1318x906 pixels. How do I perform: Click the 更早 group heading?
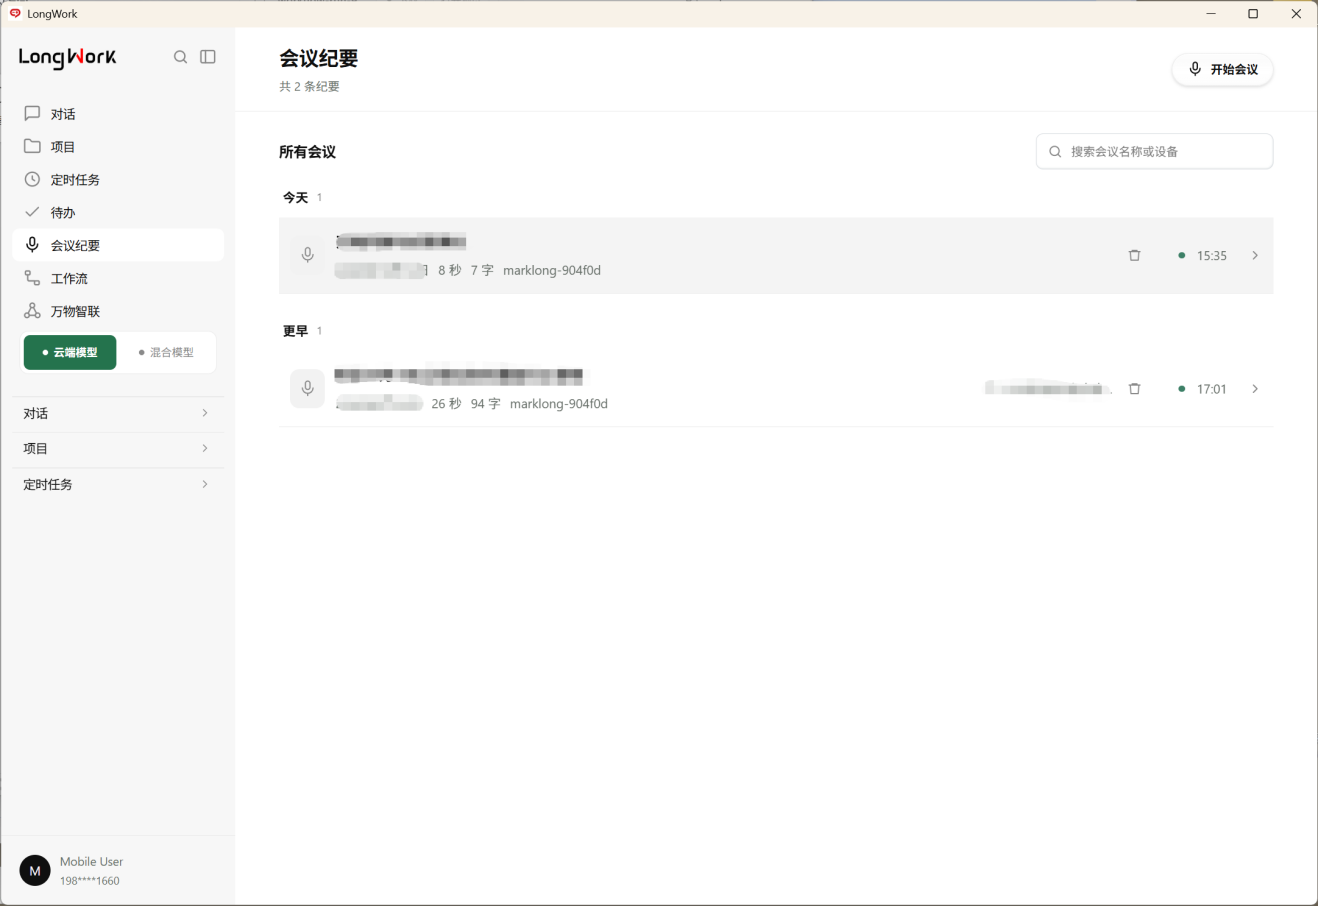tap(295, 331)
